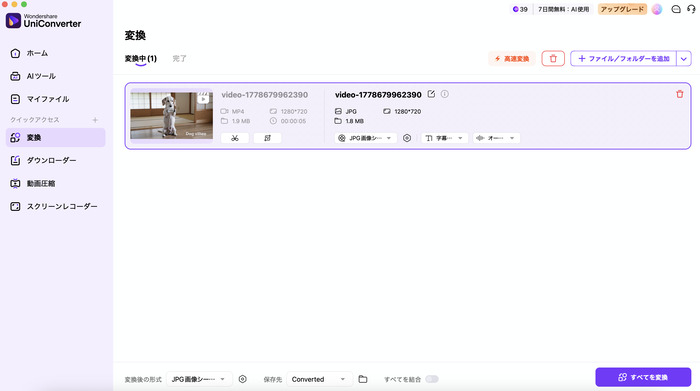Image resolution: width=700 pixels, height=391 pixels.
Task: Rename the output file with the edit icon
Action: 431,94
